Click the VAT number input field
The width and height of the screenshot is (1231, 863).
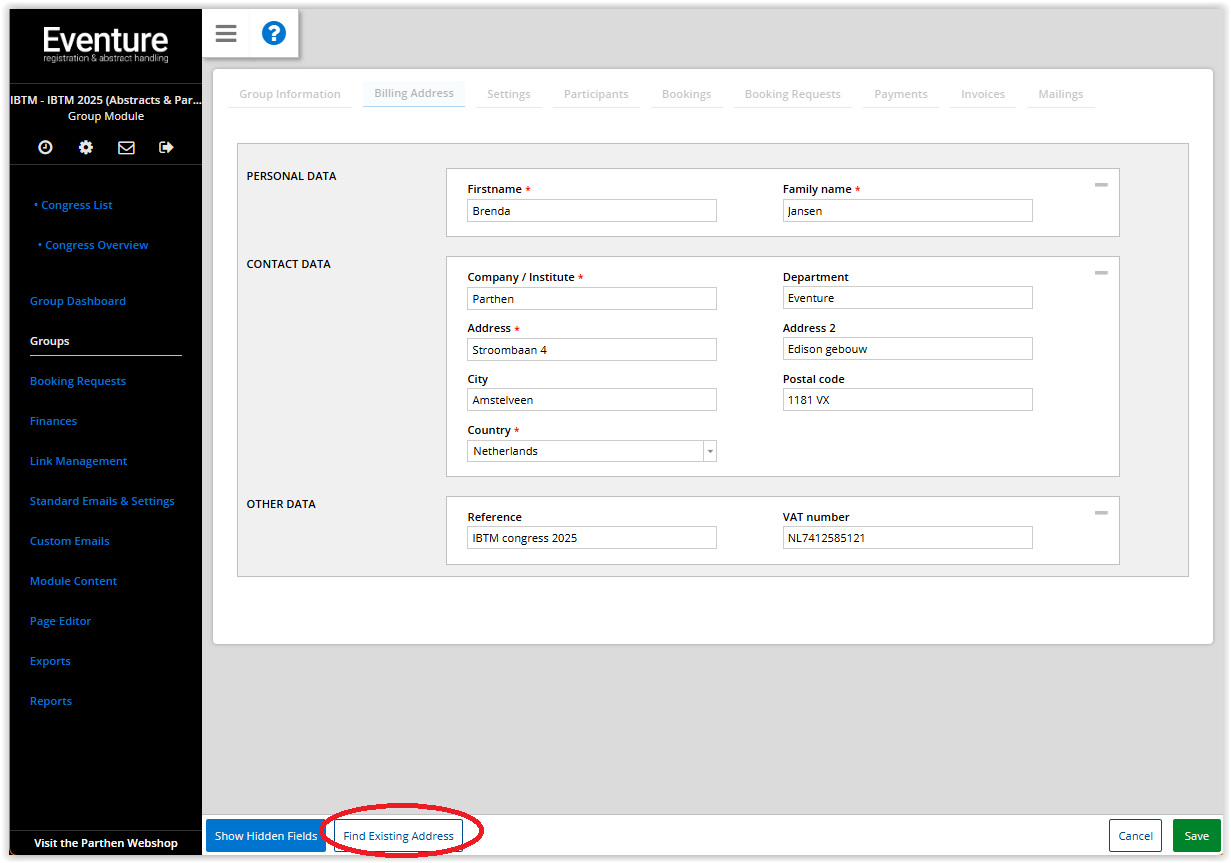907,538
